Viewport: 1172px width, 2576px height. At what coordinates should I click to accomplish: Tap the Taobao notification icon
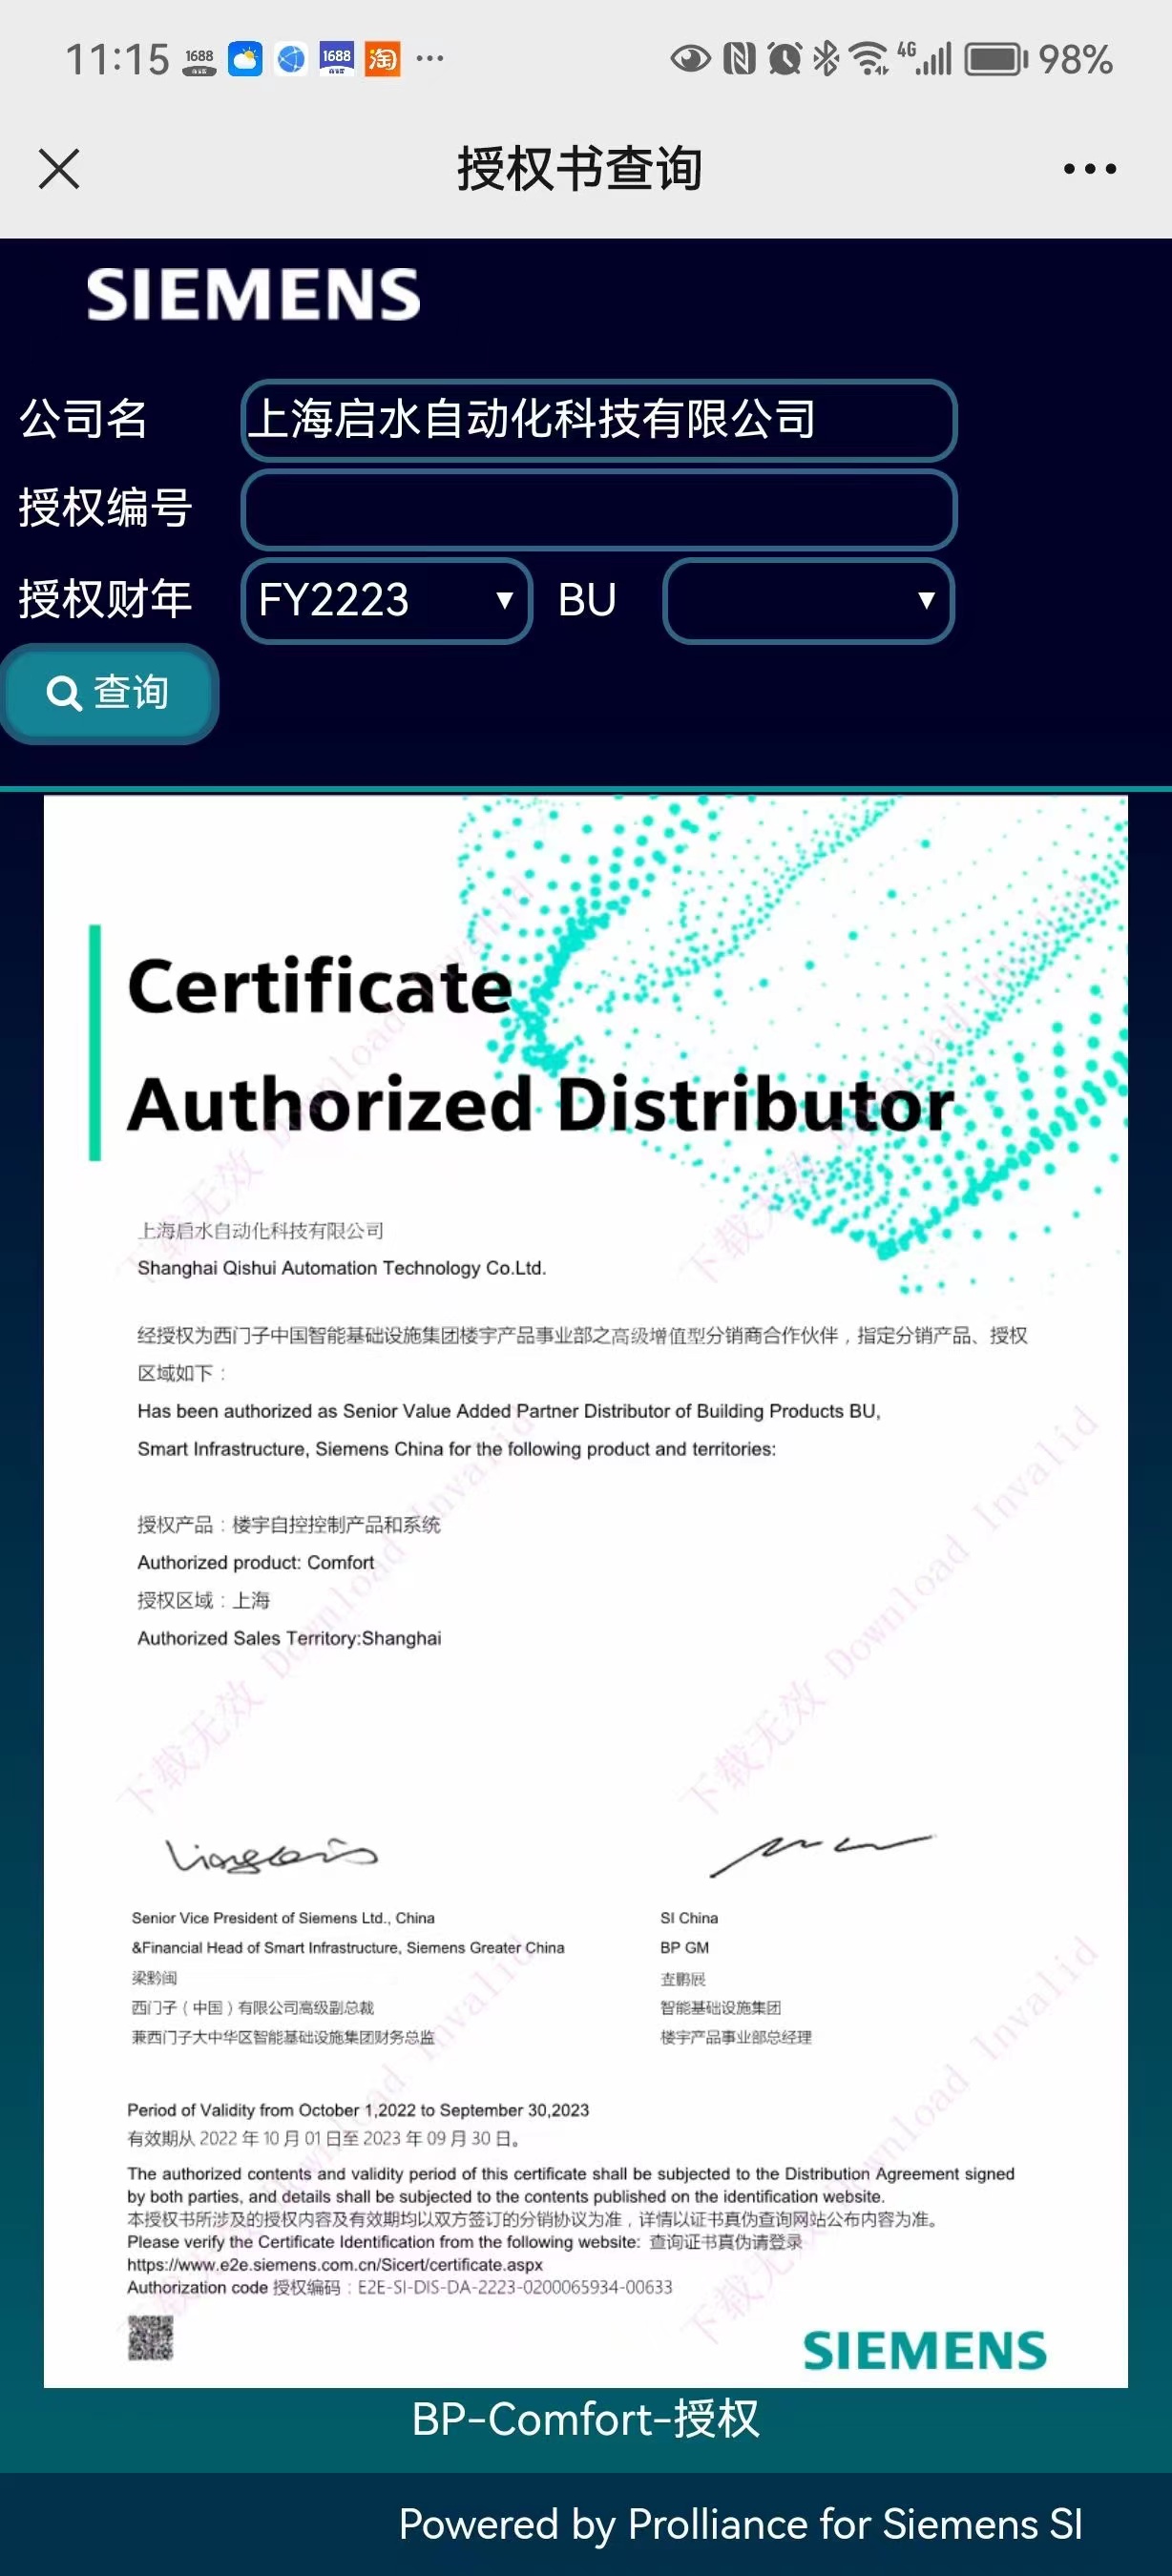coord(382,59)
